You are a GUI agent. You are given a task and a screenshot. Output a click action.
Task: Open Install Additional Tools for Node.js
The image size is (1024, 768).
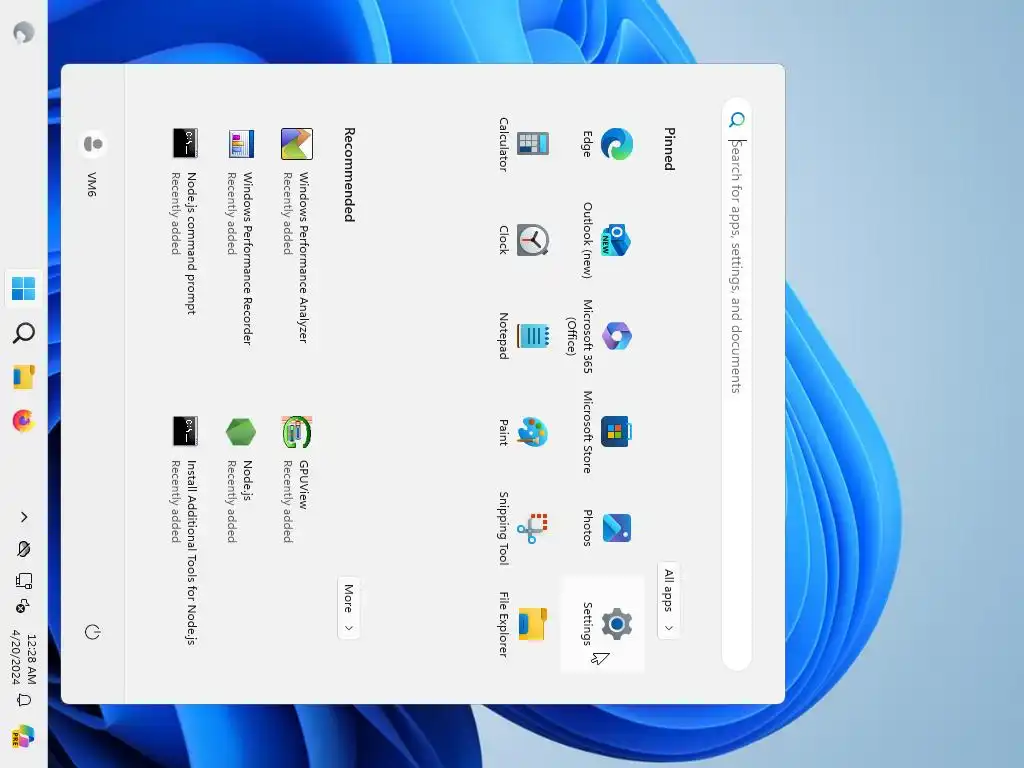(x=185, y=530)
